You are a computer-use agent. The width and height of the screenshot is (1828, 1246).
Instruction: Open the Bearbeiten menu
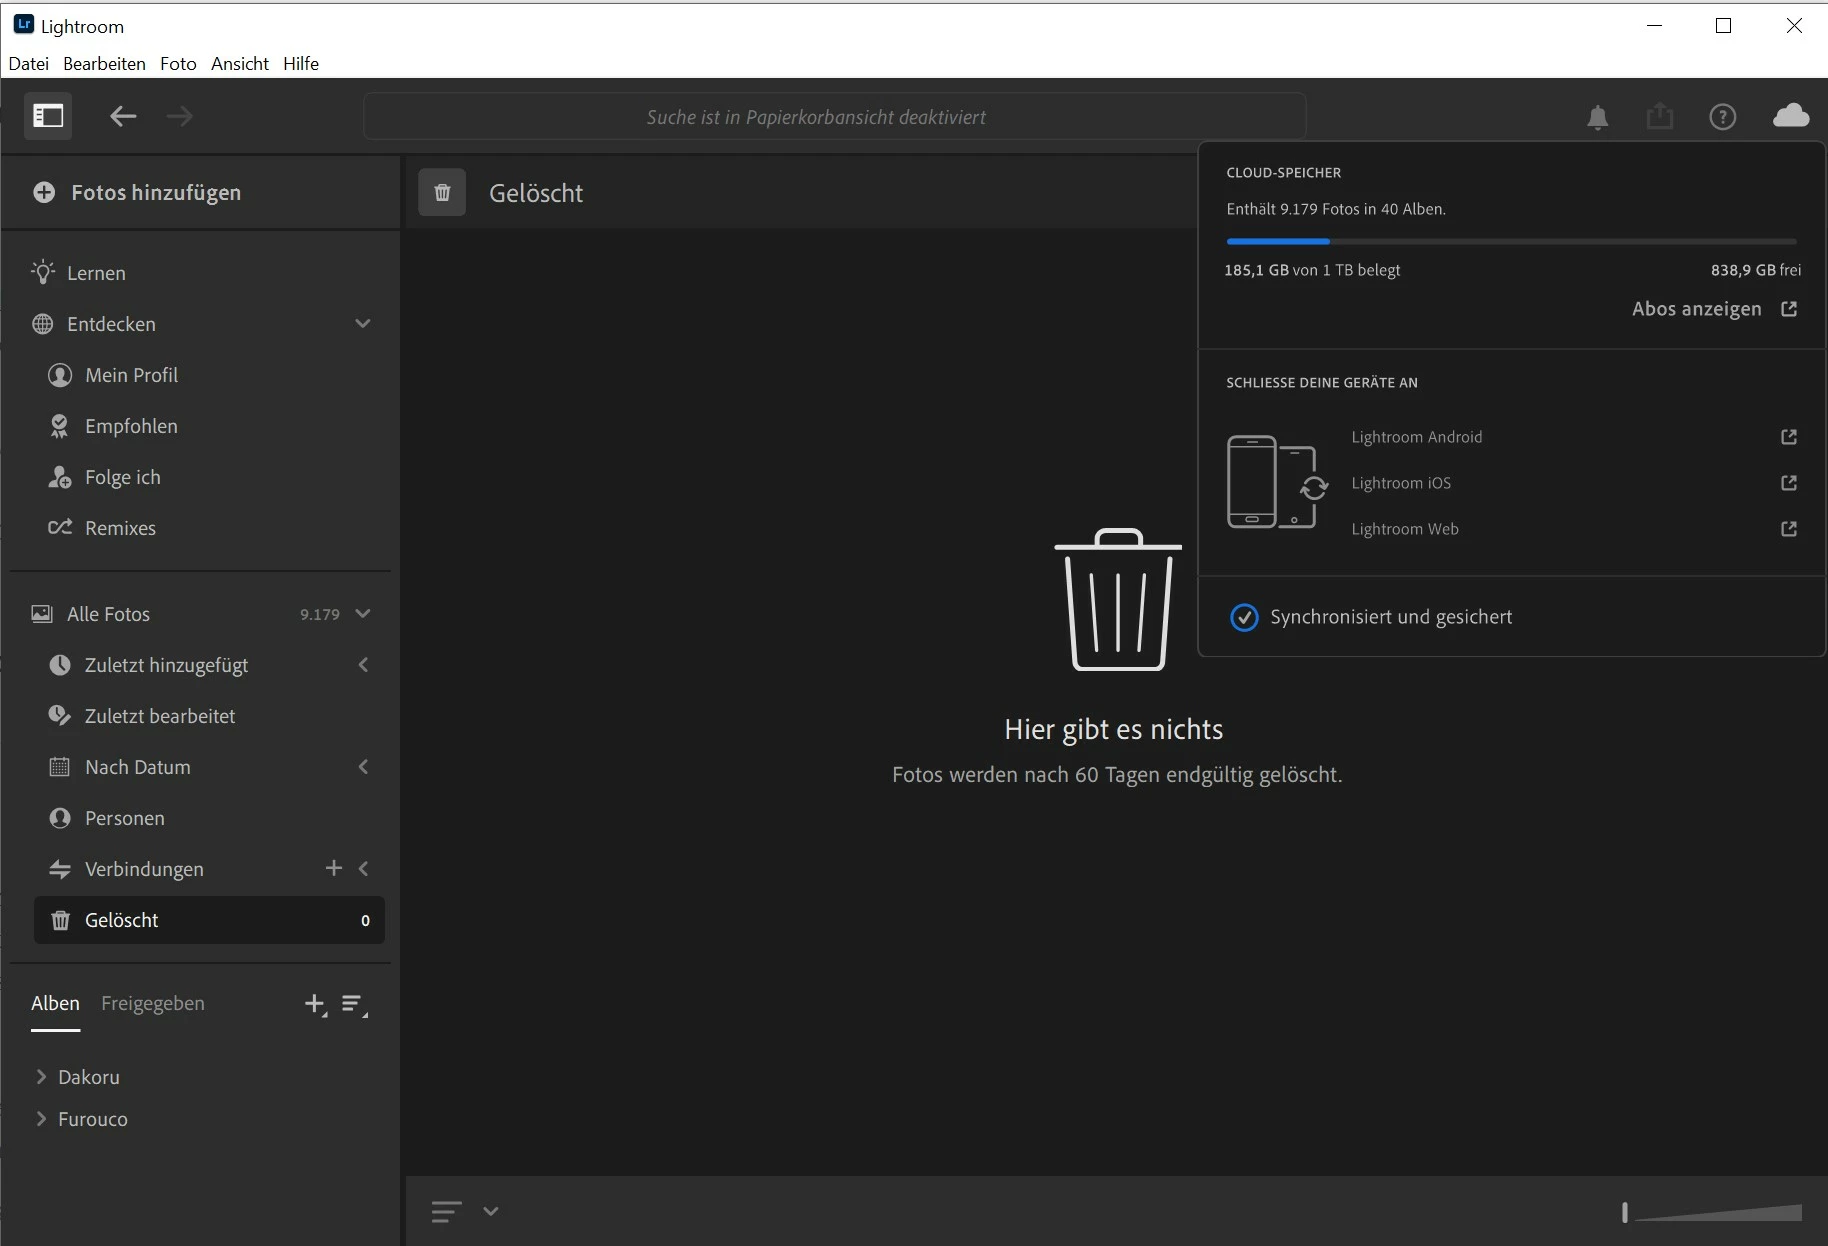[x=104, y=63]
